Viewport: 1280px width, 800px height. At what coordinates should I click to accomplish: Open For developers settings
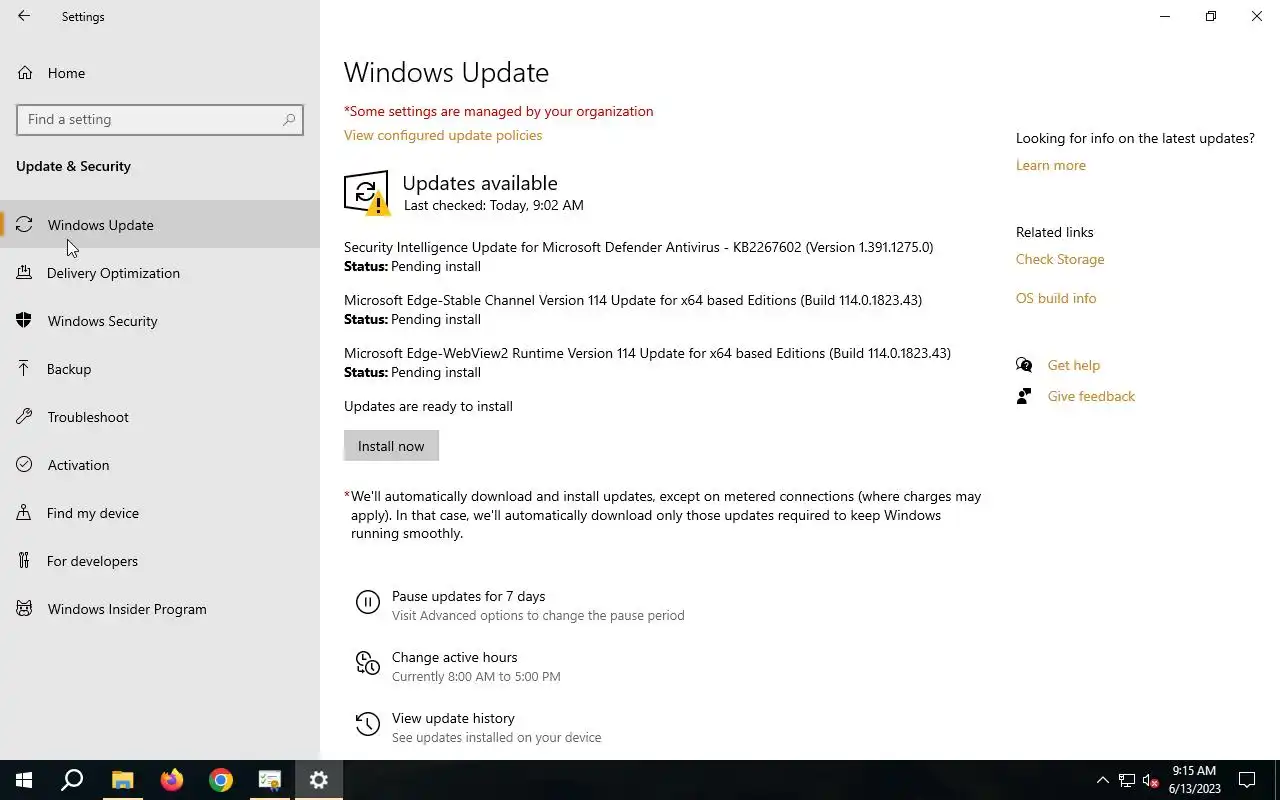(x=160, y=561)
